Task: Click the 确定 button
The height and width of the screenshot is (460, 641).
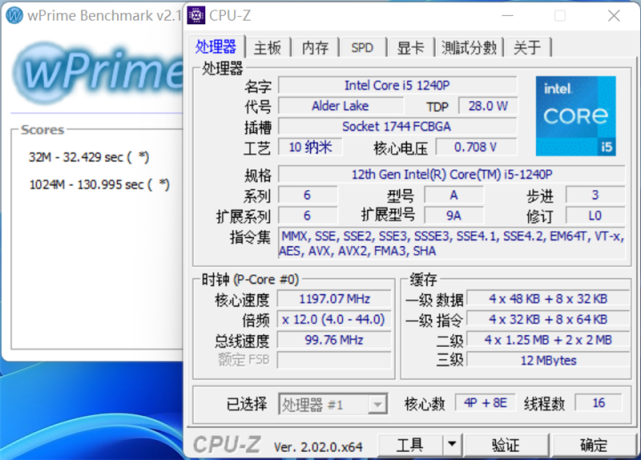Action: 594,444
